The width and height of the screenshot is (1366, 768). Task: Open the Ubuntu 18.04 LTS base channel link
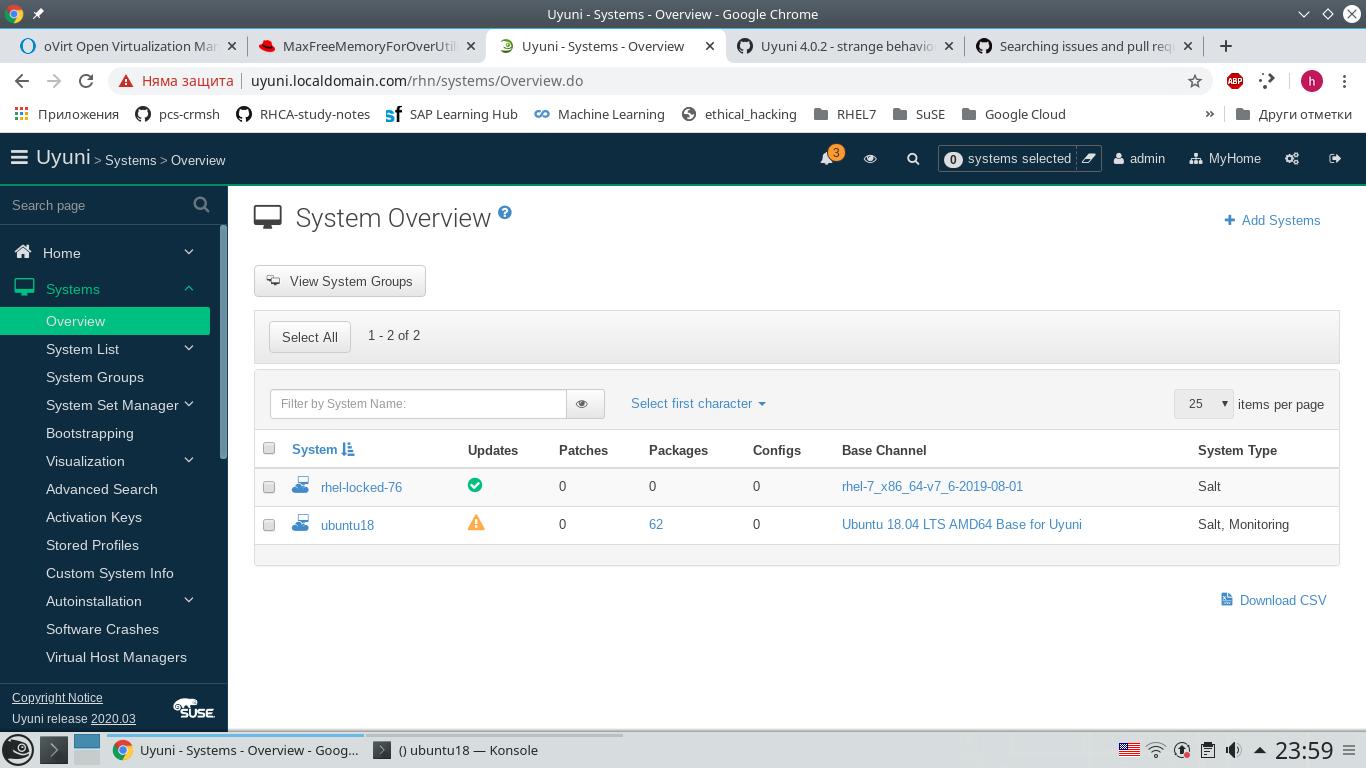(x=961, y=524)
